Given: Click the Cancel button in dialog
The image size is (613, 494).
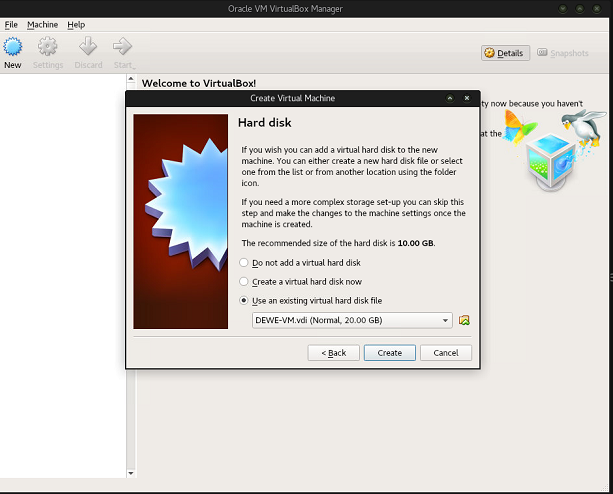Looking at the screenshot, I should pos(446,353).
